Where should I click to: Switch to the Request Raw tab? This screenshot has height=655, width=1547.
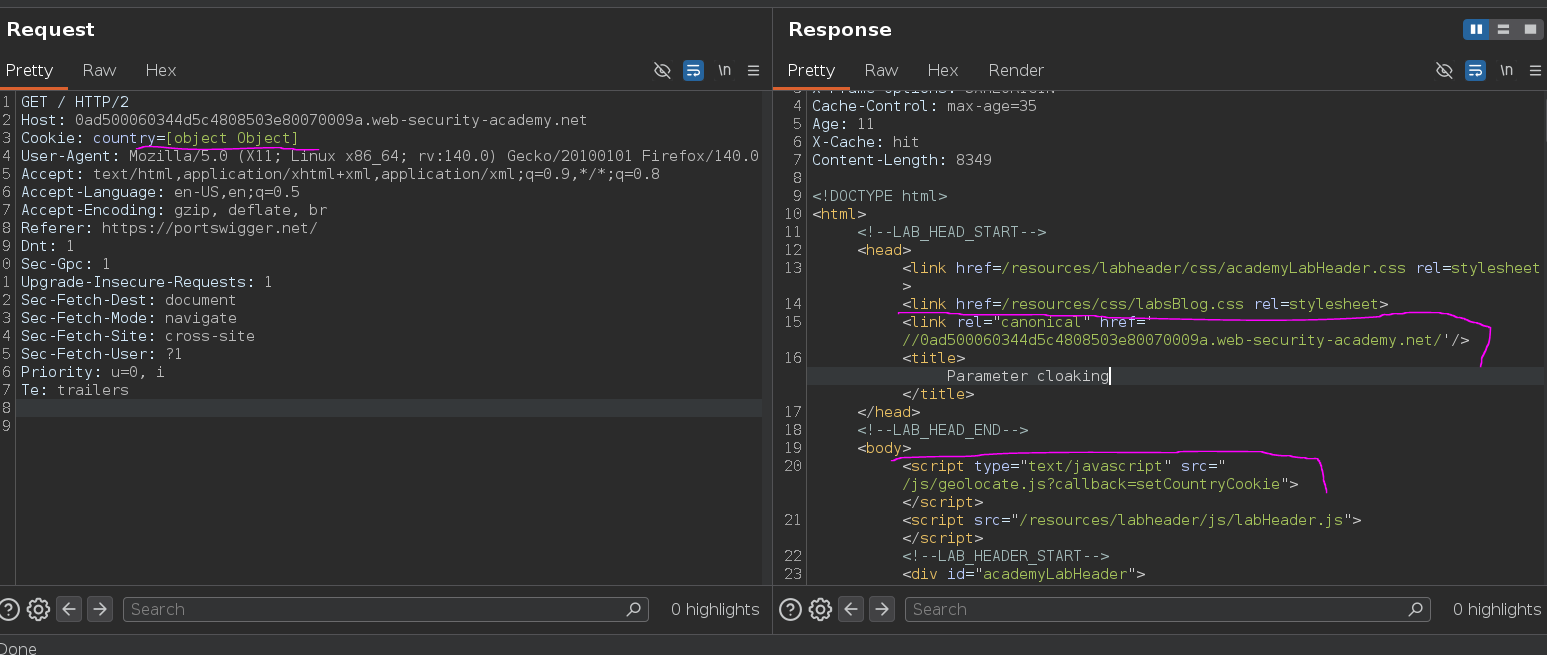click(99, 70)
